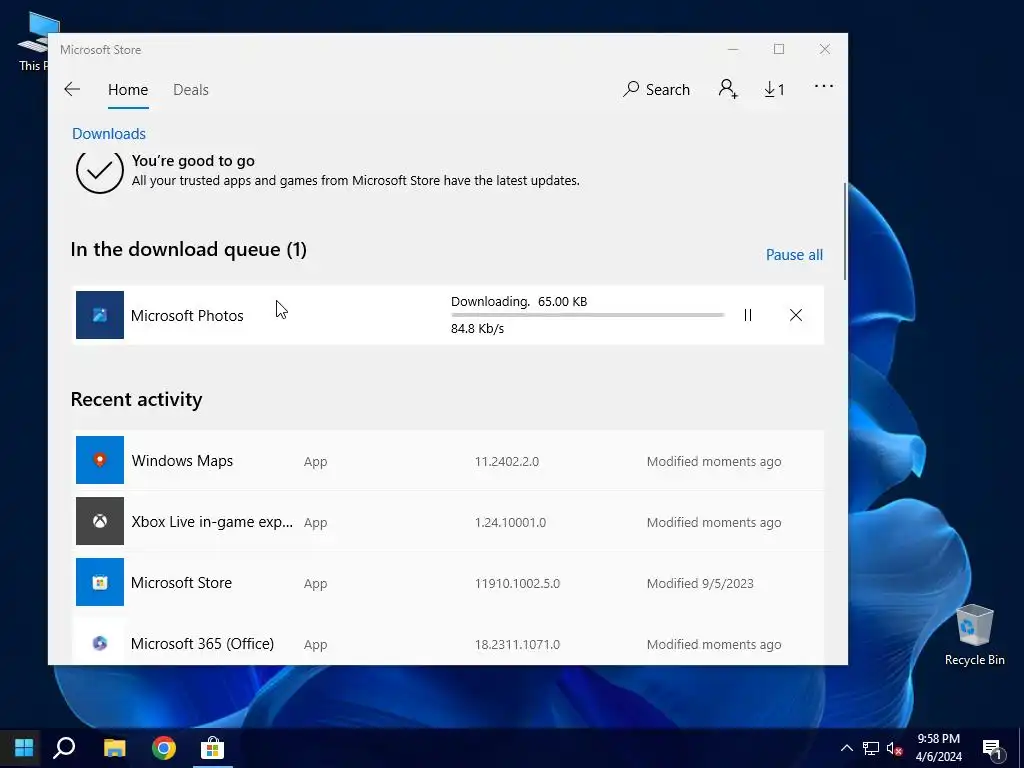Click the Recent activity heading
The image size is (1024, 768).
(136, 399)
